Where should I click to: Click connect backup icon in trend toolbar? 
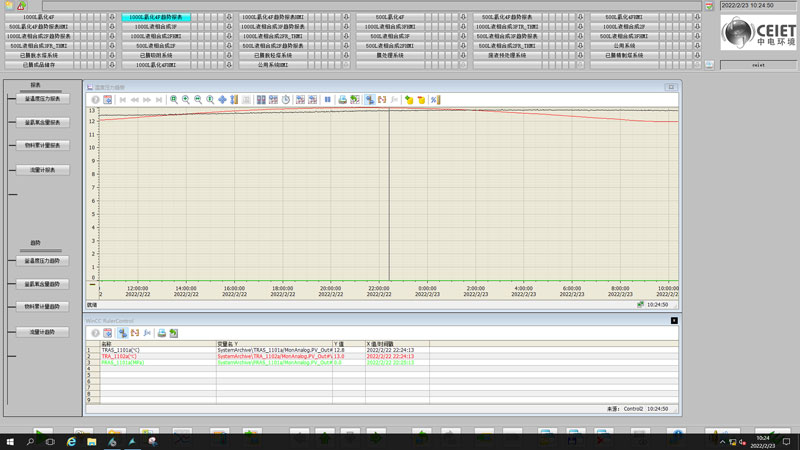(409, 100)
